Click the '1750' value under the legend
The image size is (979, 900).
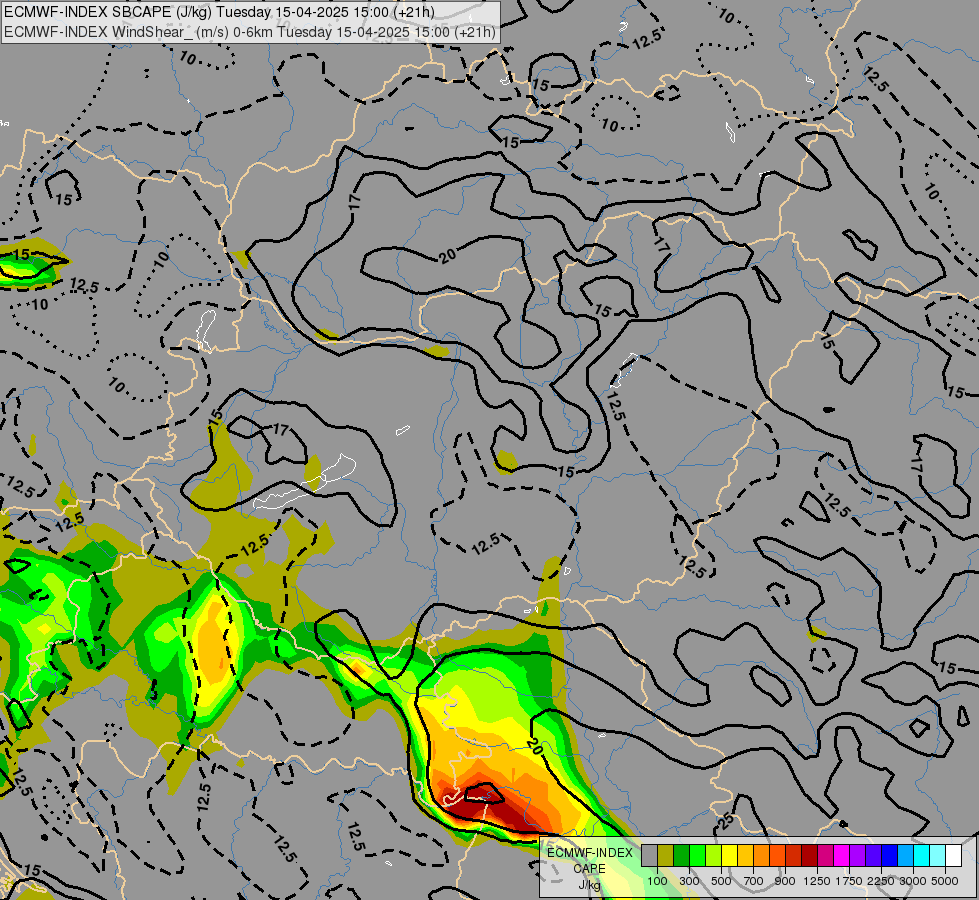click(849, 881)
